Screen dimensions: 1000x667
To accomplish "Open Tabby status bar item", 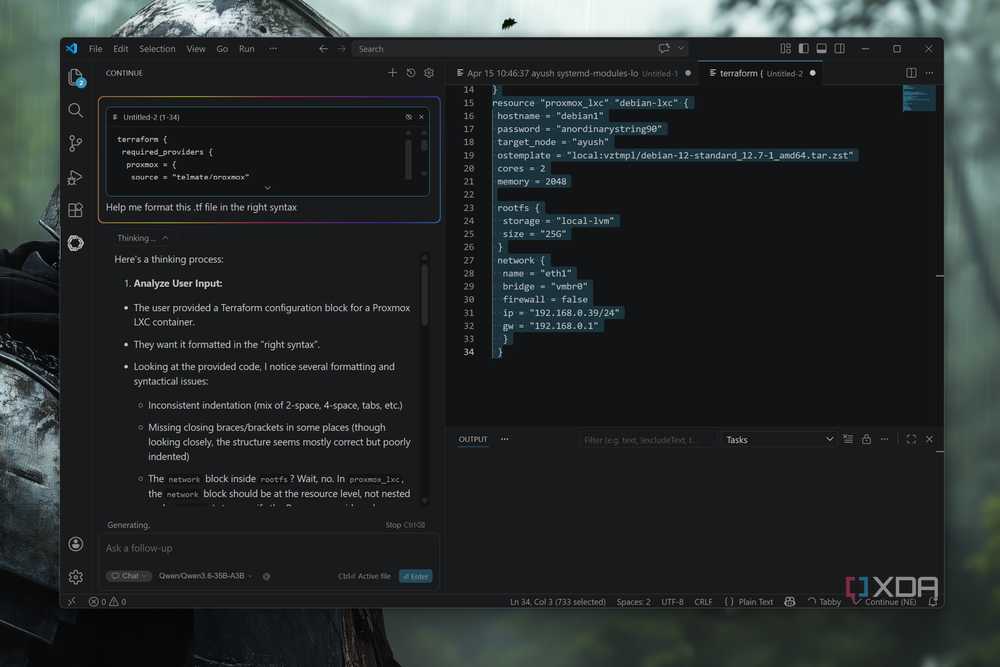I will coord(825,601).
